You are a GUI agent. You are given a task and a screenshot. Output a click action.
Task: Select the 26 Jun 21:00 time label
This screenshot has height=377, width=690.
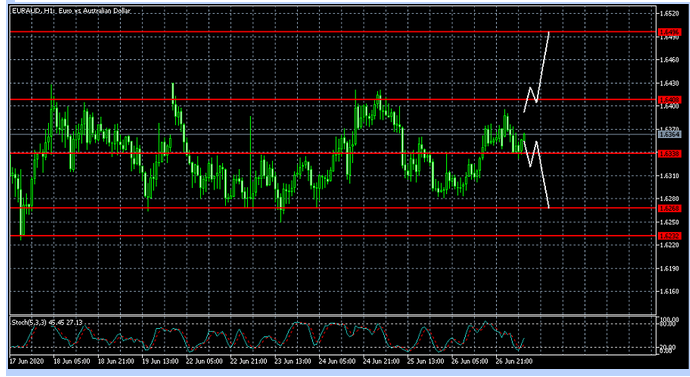coord(514,361)
